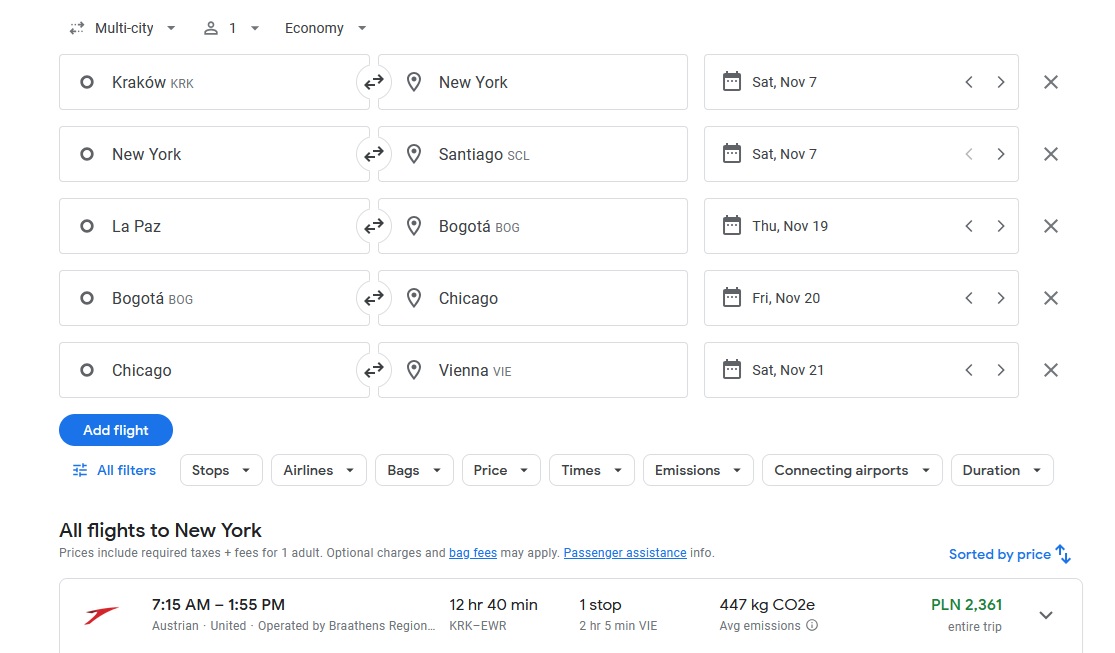
Task: Remove the Chicago to Vienna flight
Action: pos(1050,370)
